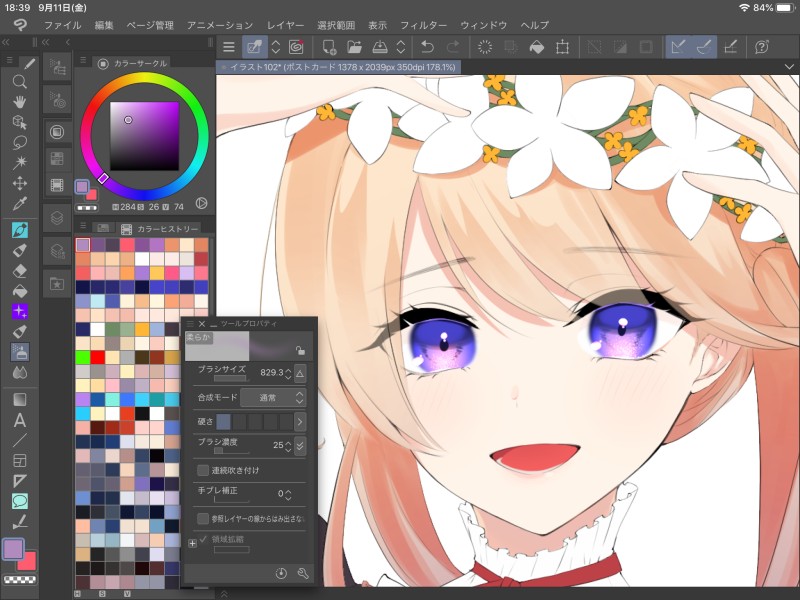Open brush density dynamics double-chevron button
This screenshot has width=800, height=600.
300,445
